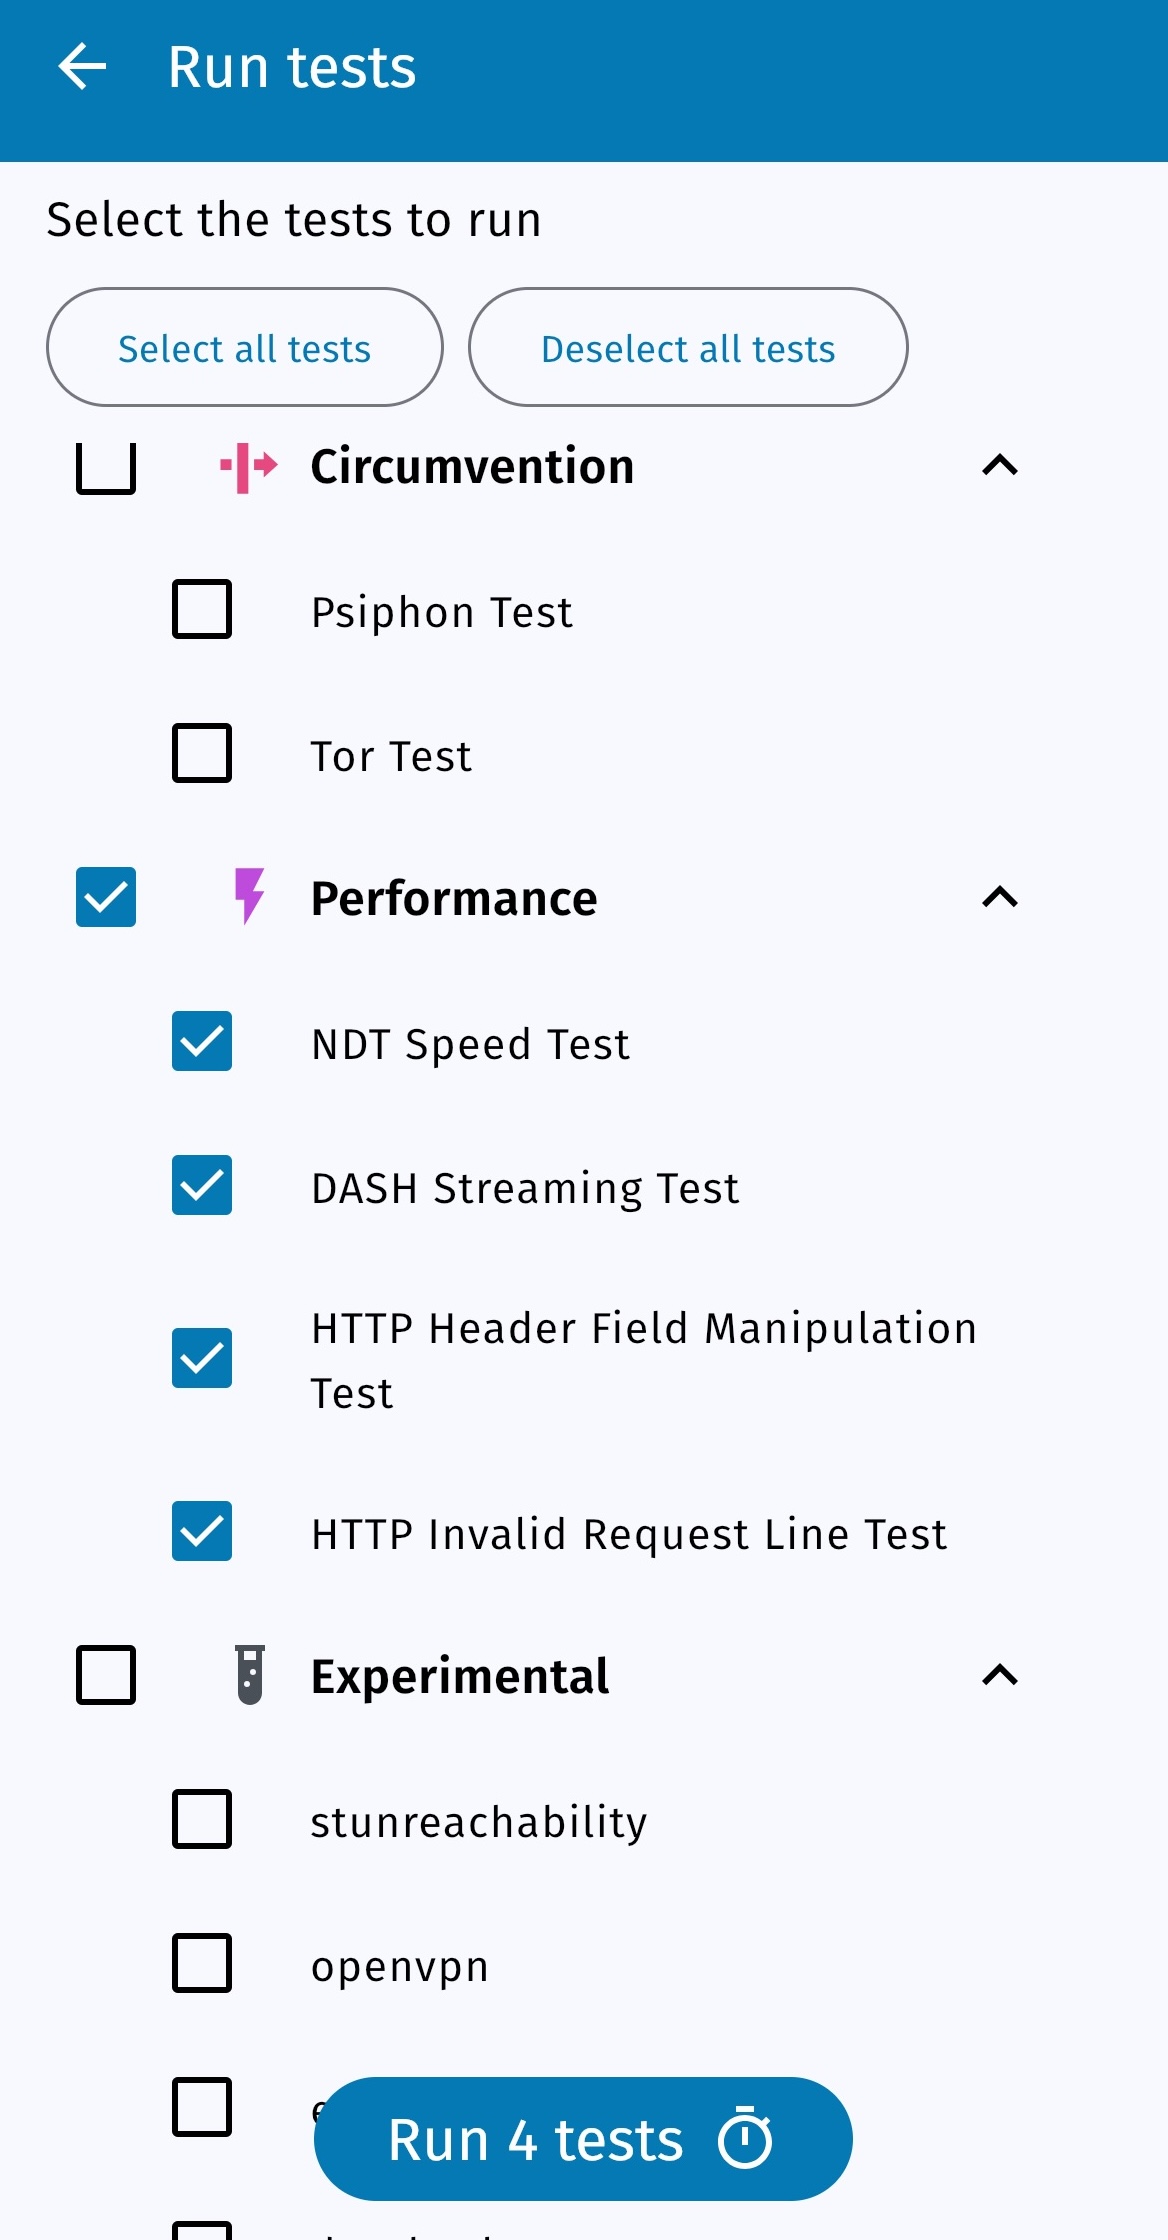Uncheck HTTP Invalid Request Line Test
Image resolution: width=1168 pixels, height=2240 pixels.
point(202,1531)
